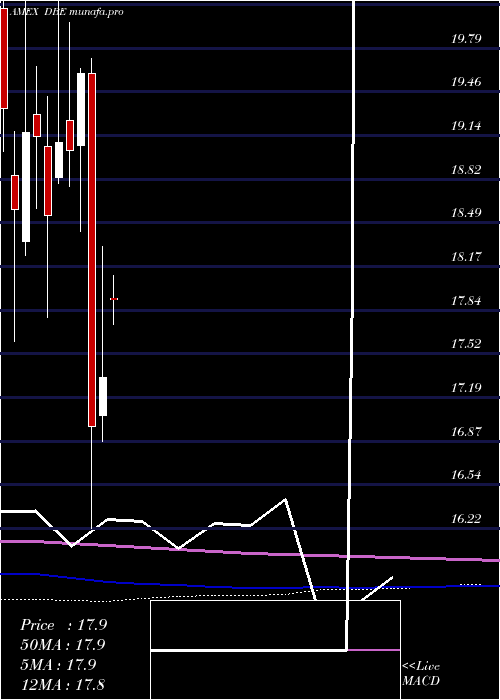Click the 18.49 price axis label
This screenshot has width=500, height=700.
(467, 212)
